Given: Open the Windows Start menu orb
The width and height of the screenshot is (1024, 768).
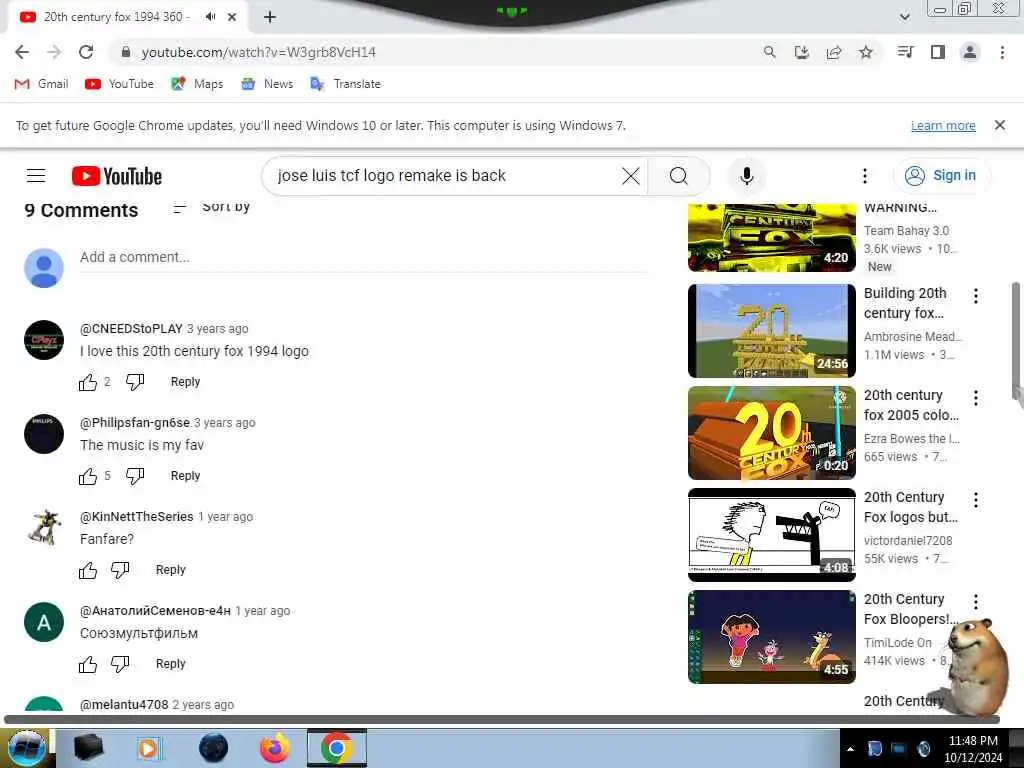Looking at the screenshot, I should 26,748.
